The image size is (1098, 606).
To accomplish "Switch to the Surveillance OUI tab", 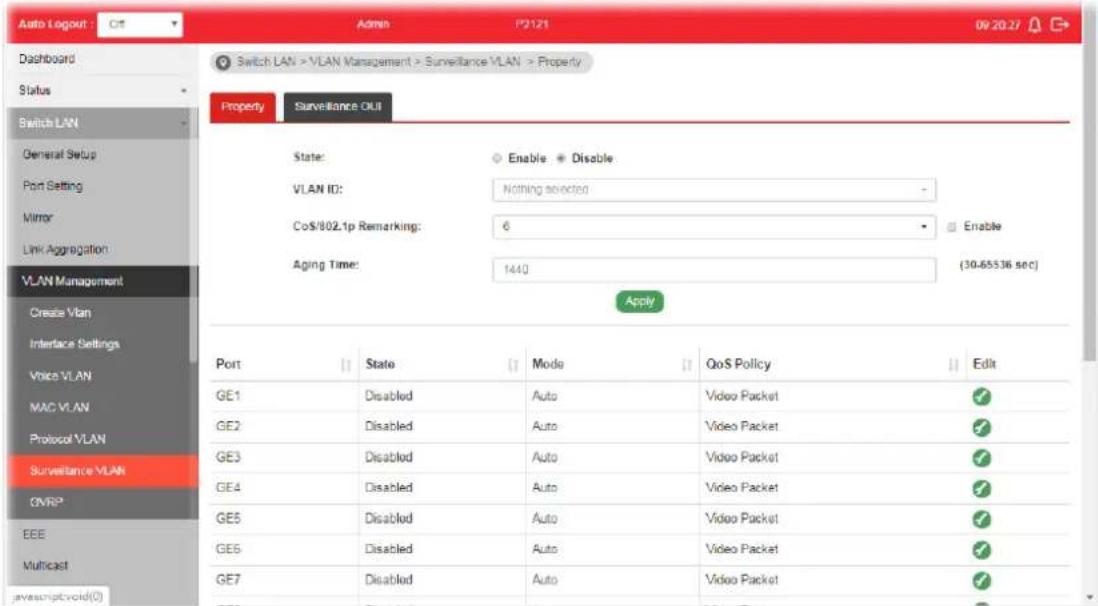I will click(338, 107).
